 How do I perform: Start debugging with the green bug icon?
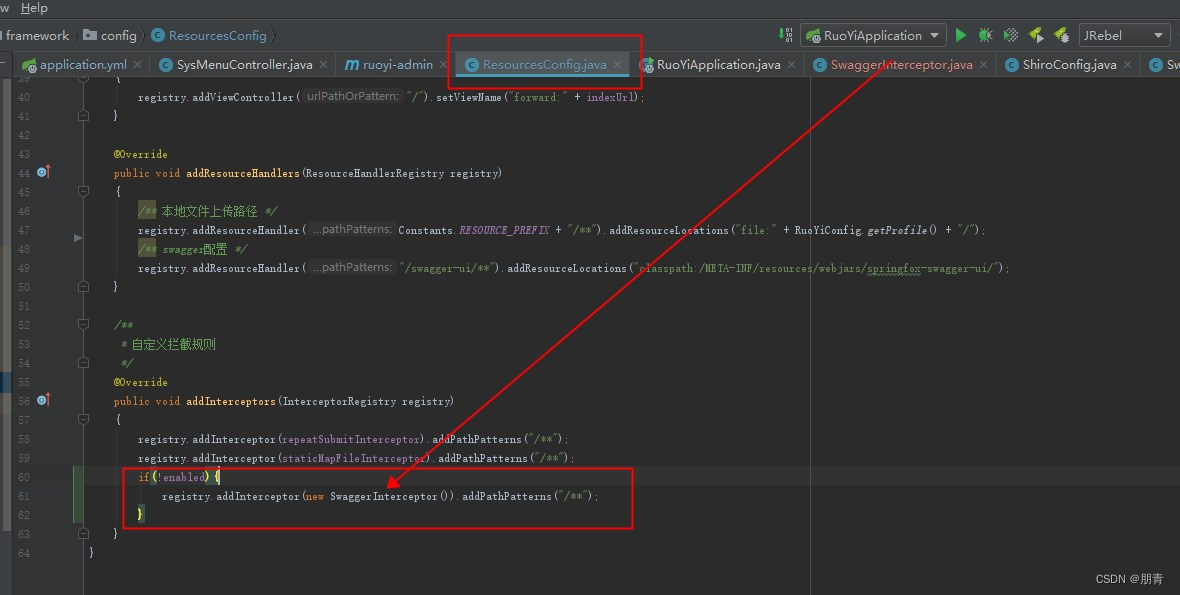point(985,35)
